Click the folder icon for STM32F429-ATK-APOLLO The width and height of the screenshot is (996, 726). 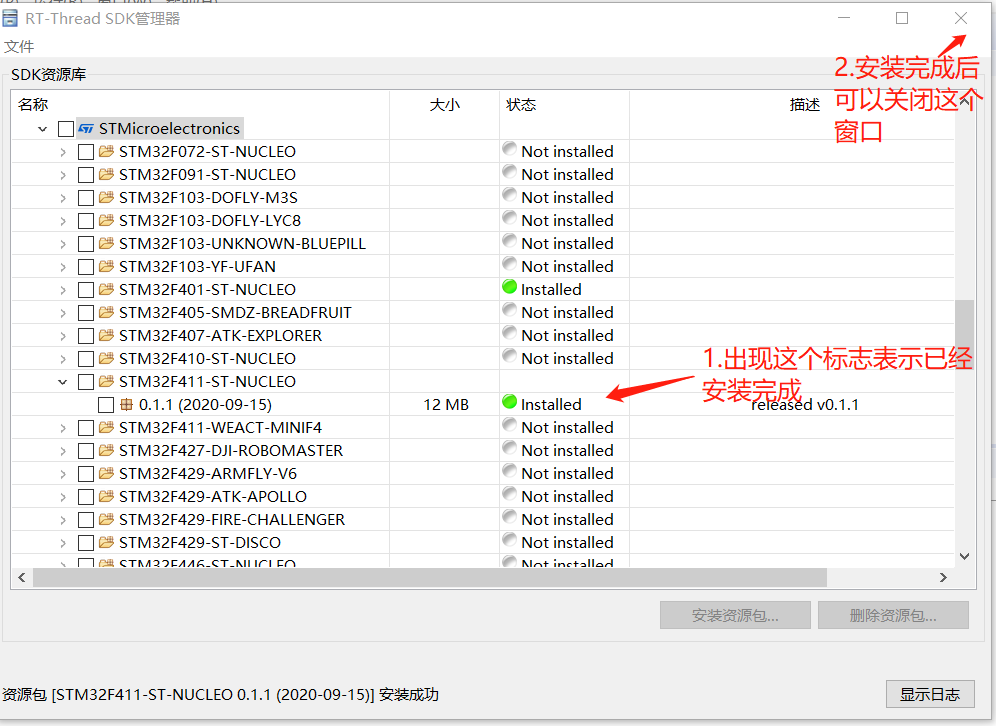pos(105,495)
